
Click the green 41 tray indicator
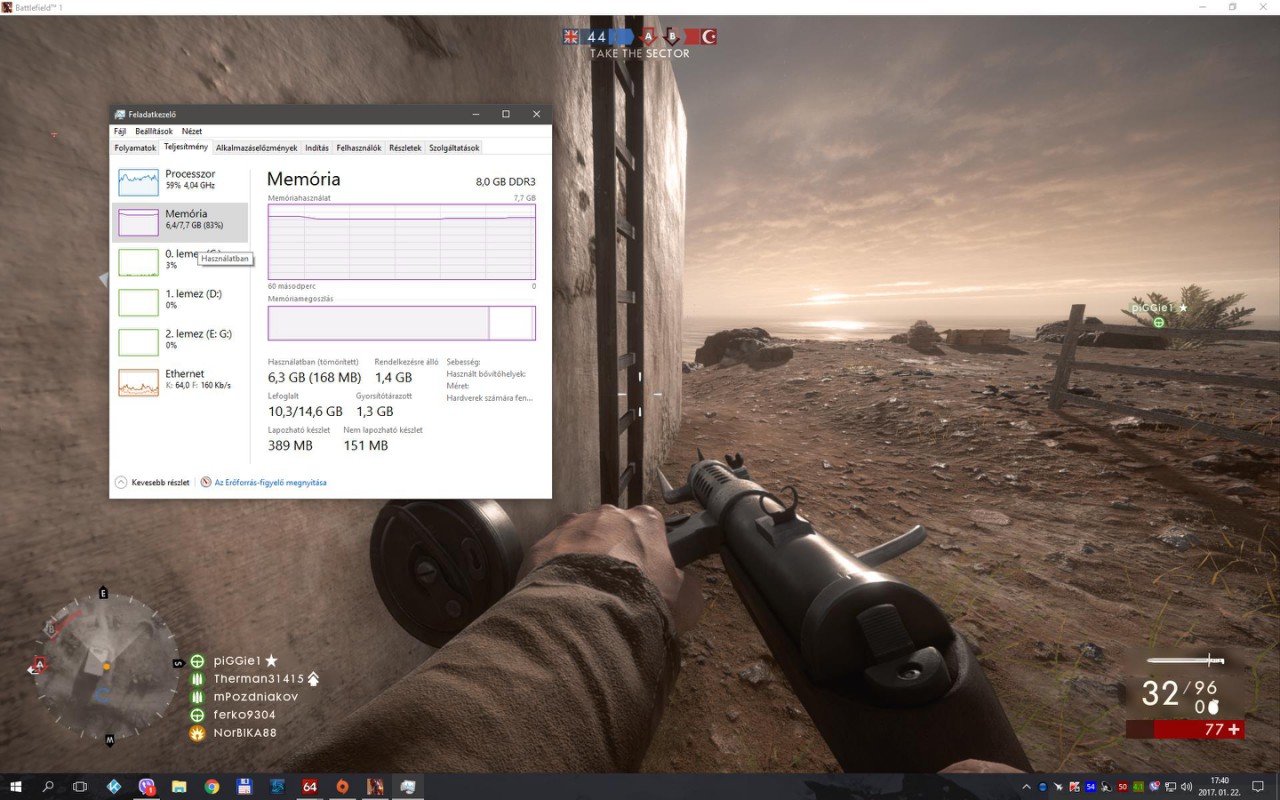pyautogui.click(x=1138, y=786)
